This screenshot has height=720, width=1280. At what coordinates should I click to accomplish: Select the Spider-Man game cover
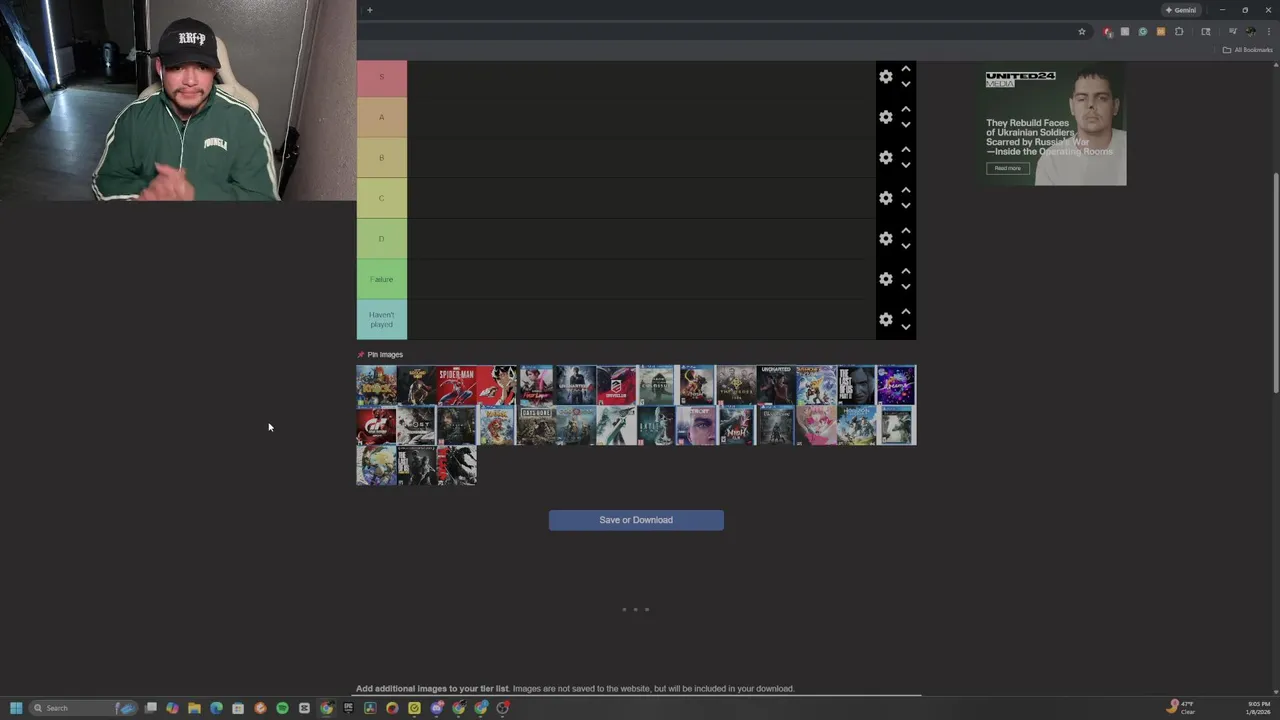tap(456, 385)
